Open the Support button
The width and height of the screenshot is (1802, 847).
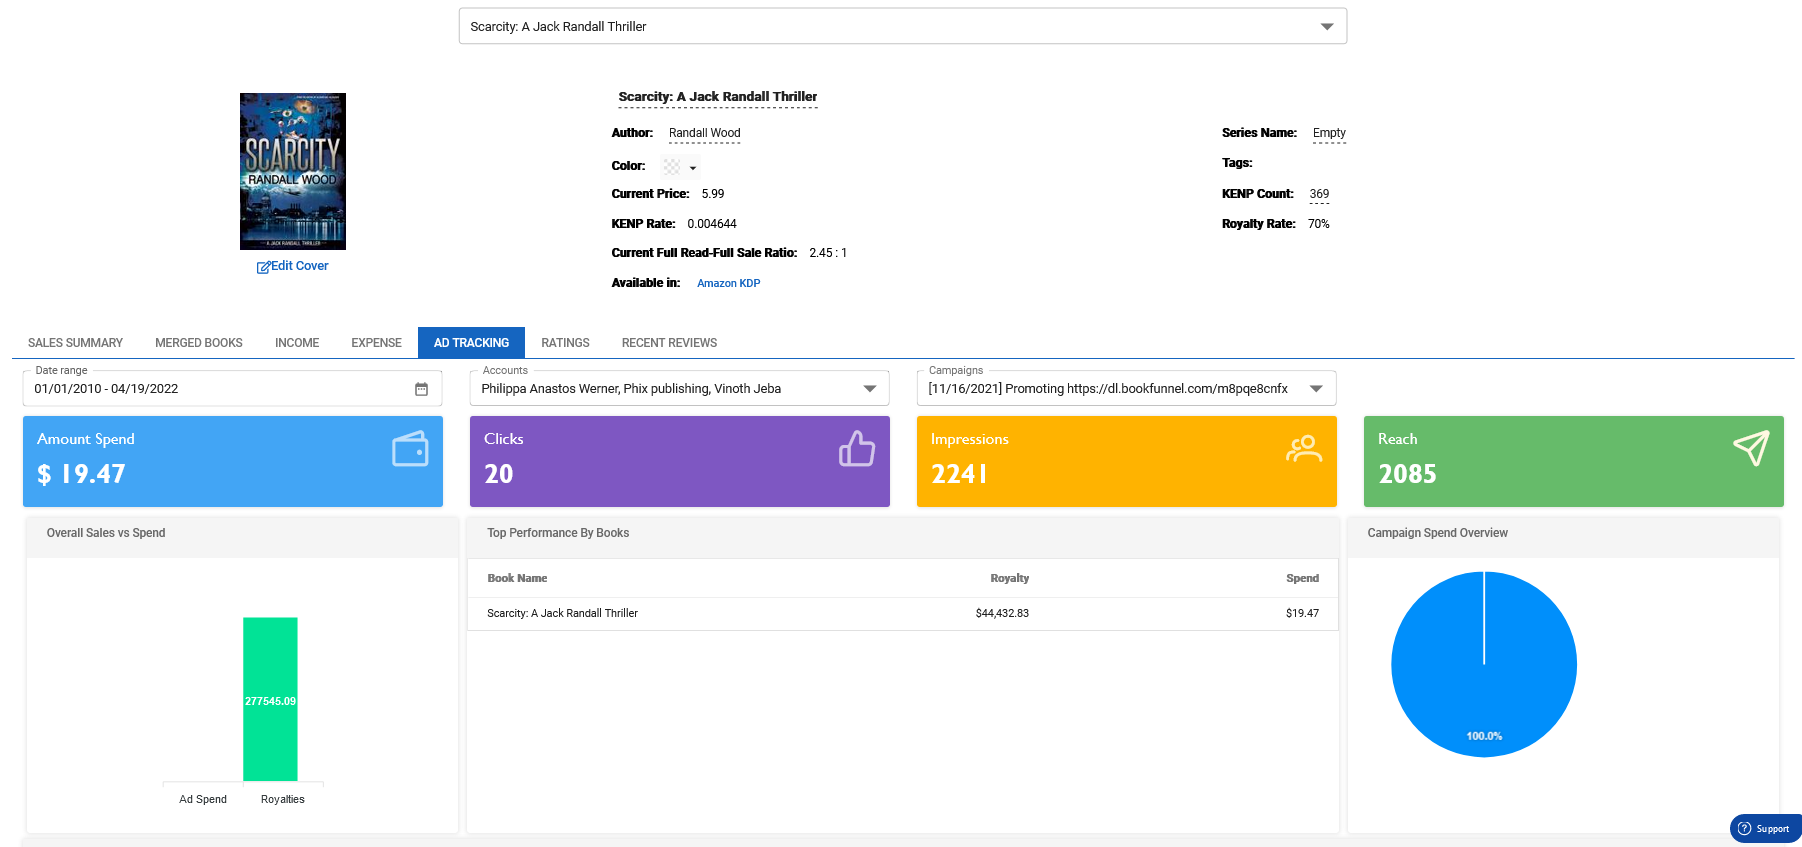1766,828
